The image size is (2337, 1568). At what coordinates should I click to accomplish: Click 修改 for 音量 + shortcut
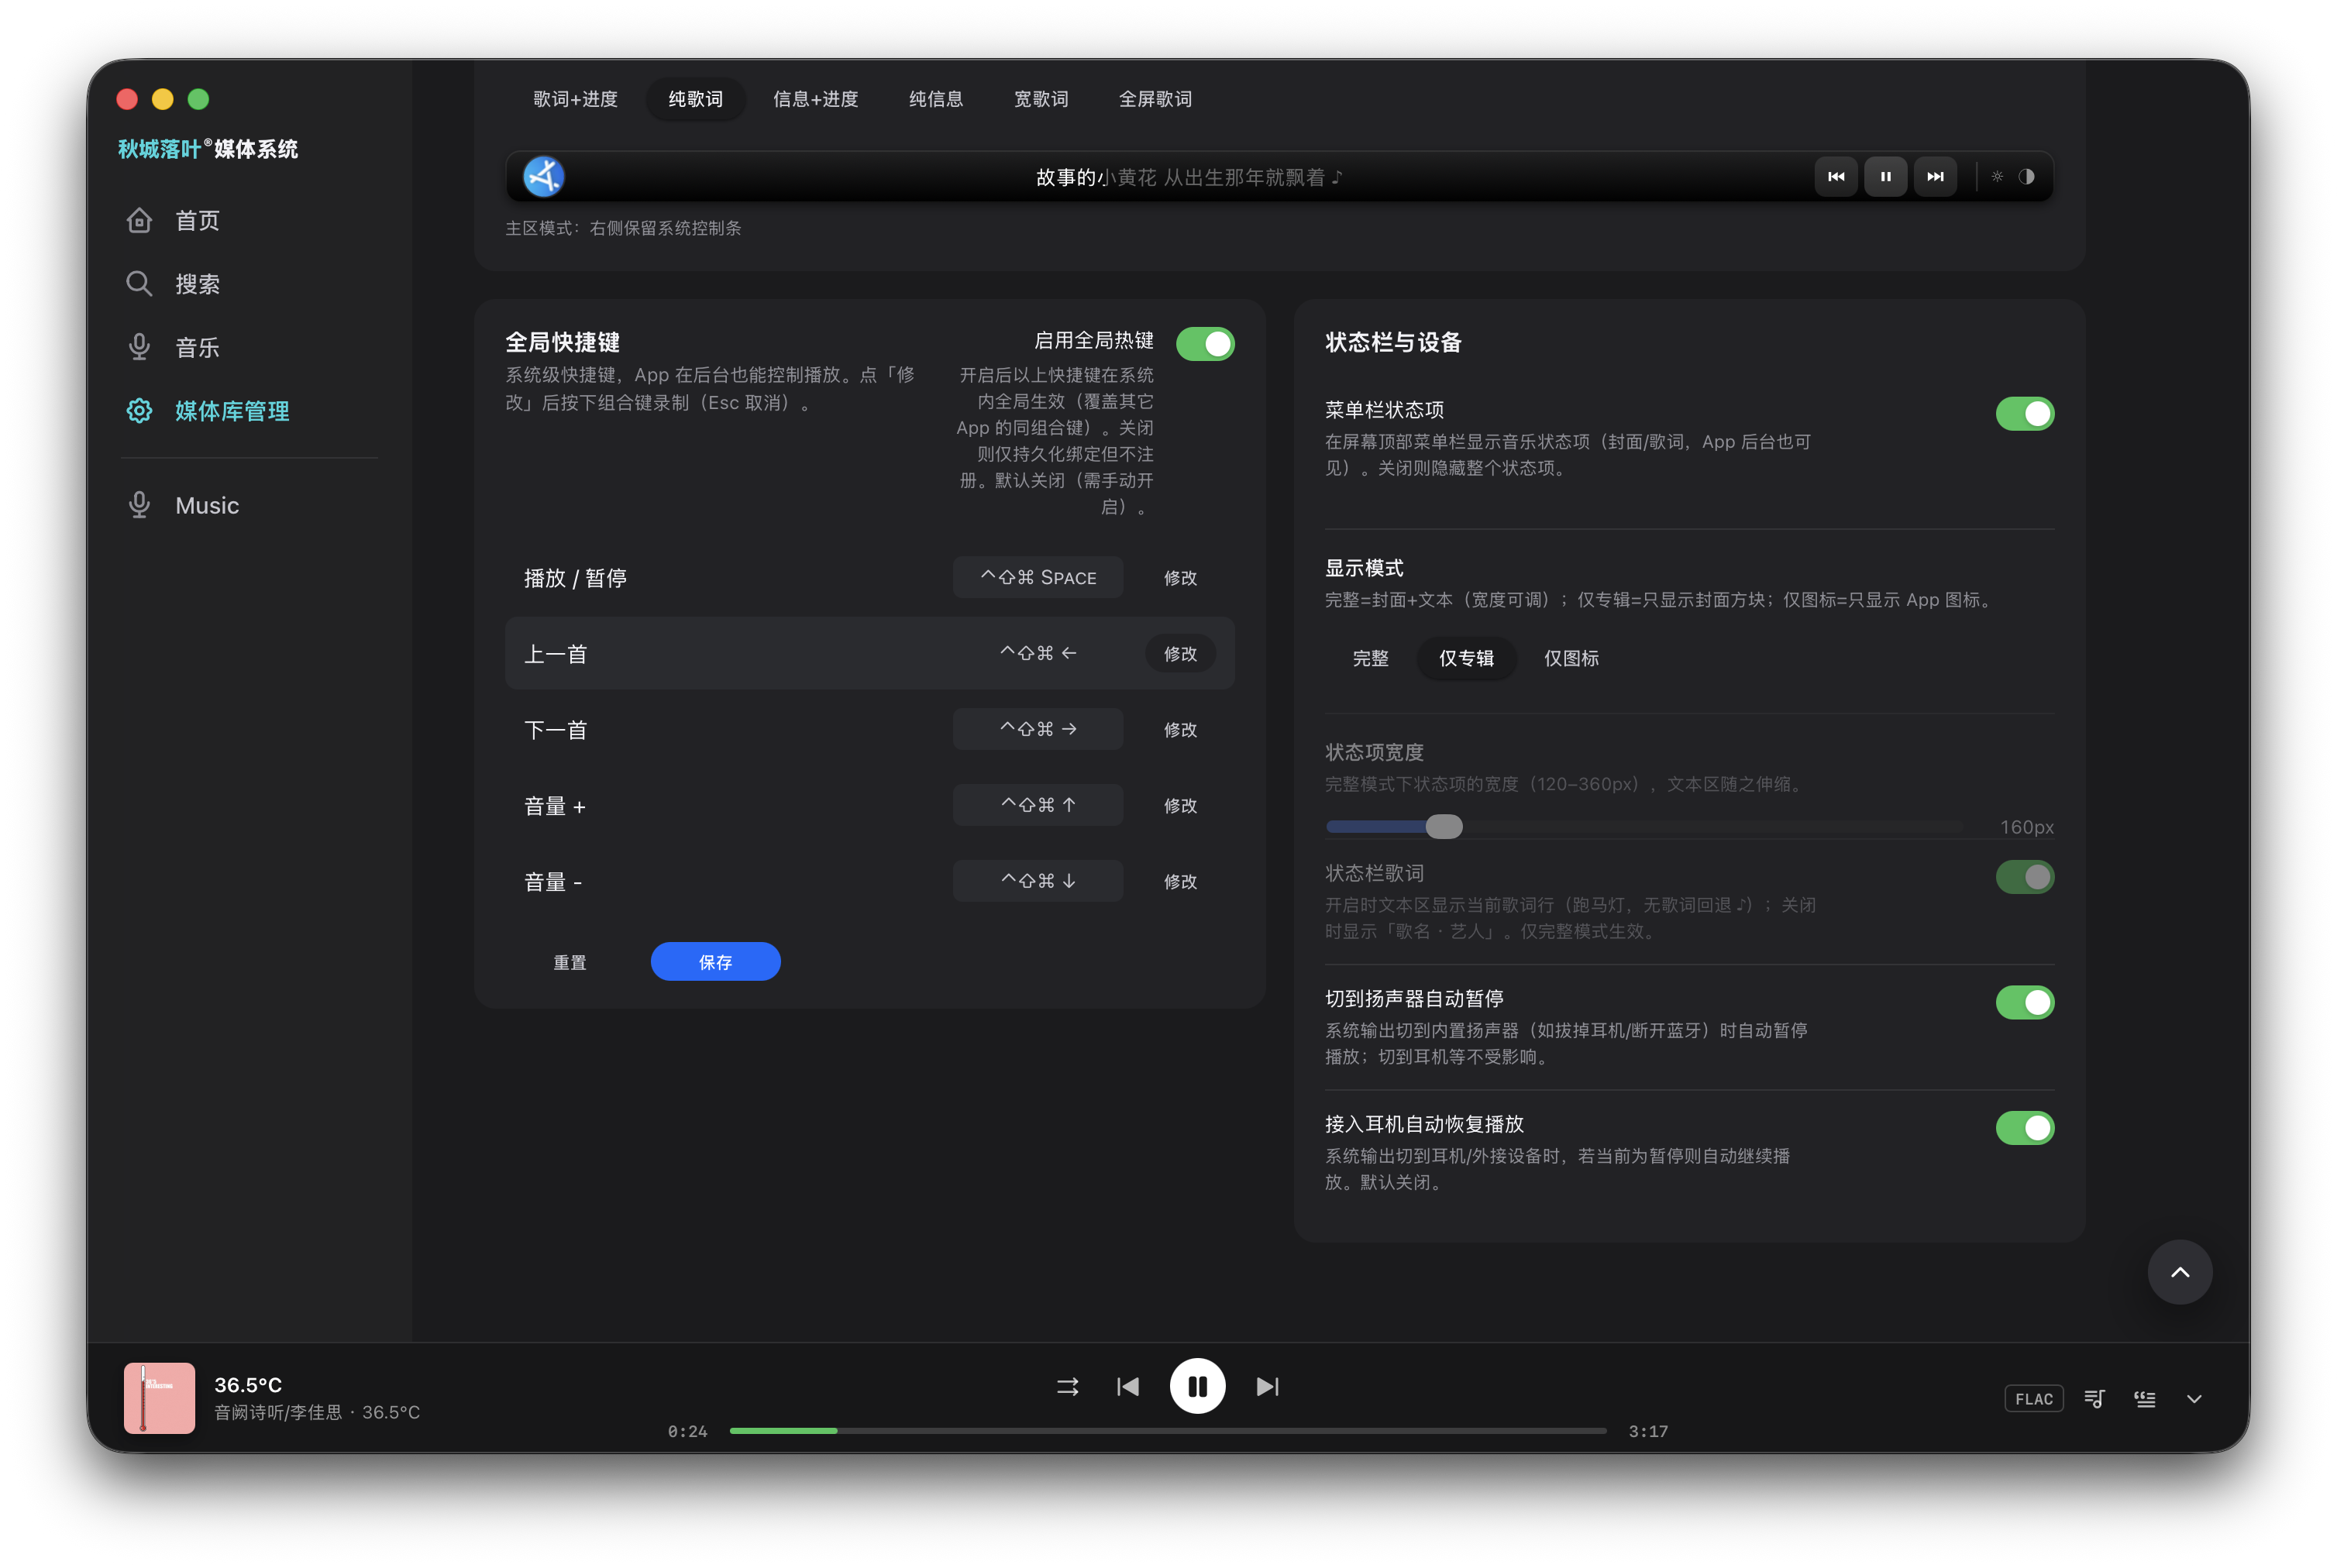(1180, 805)
